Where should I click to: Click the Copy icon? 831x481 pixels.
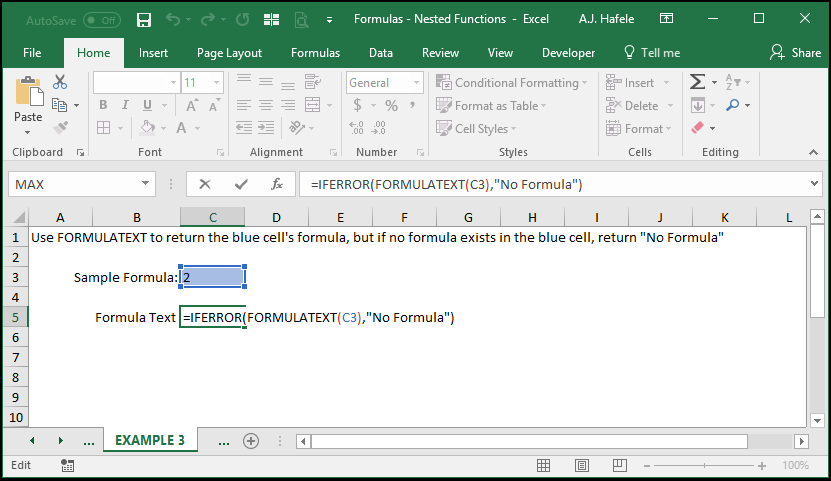point(59,105)
